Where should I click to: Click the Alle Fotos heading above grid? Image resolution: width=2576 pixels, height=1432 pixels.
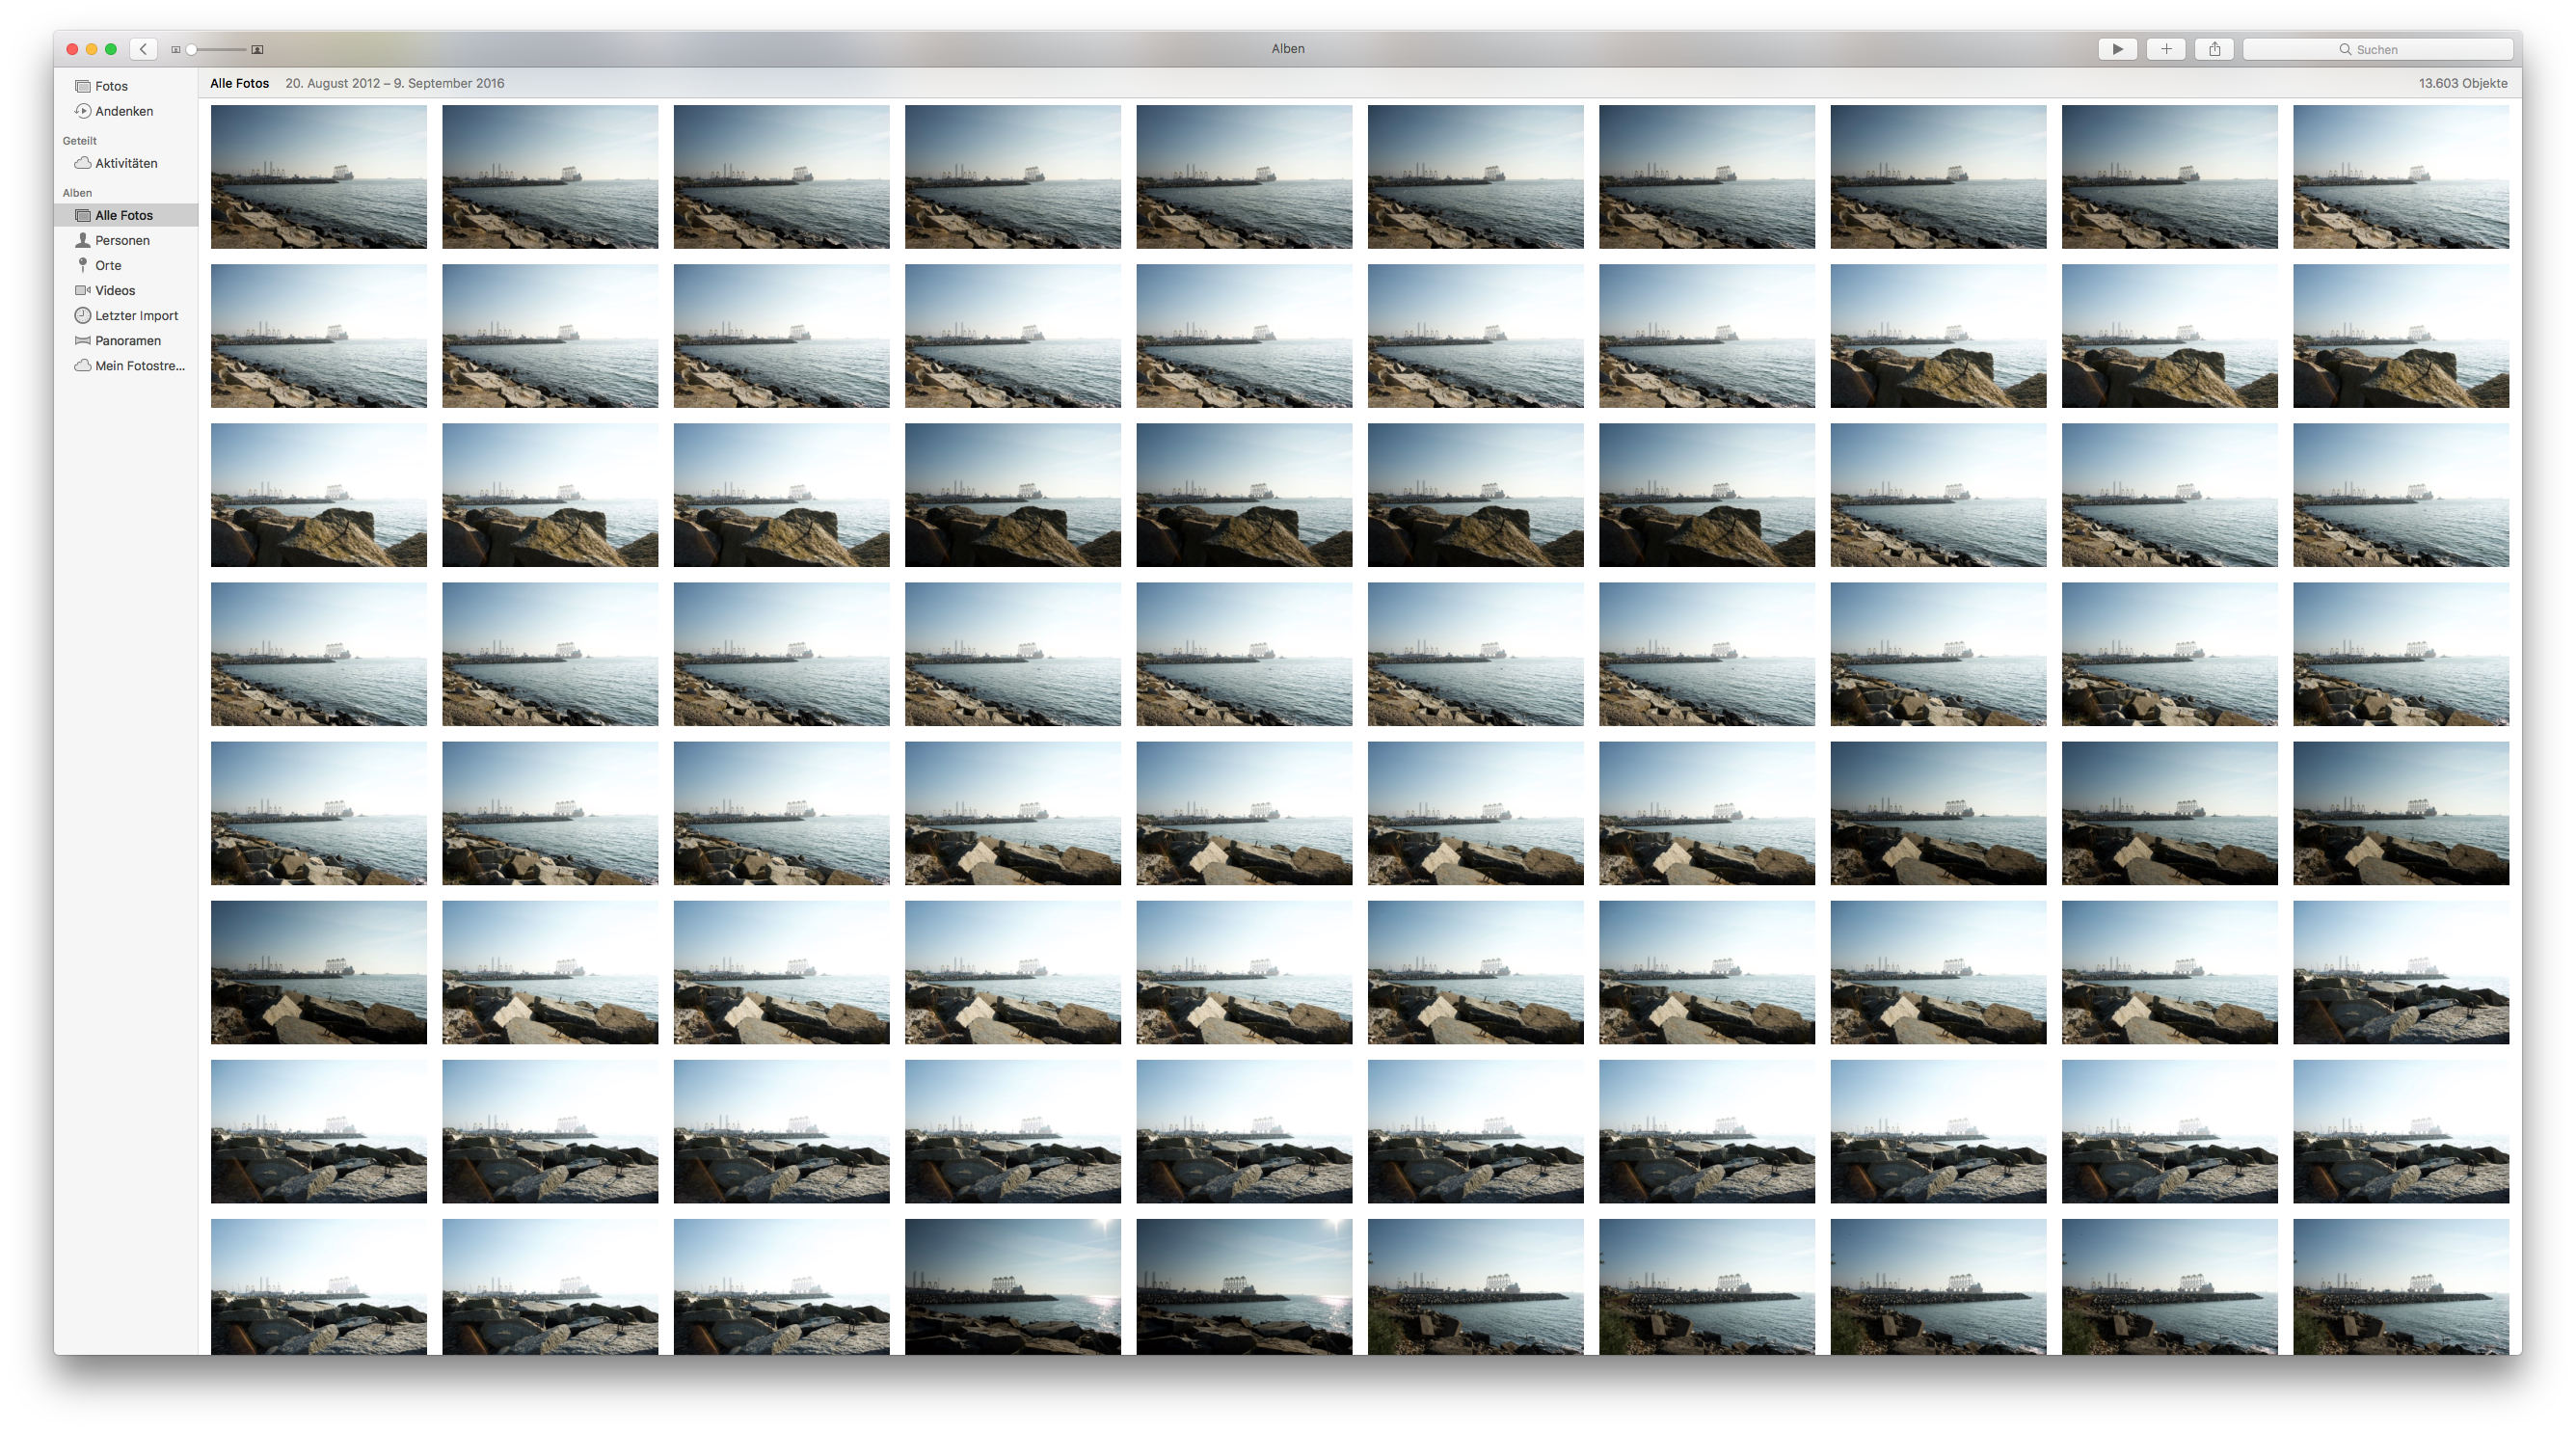[239, 83]
